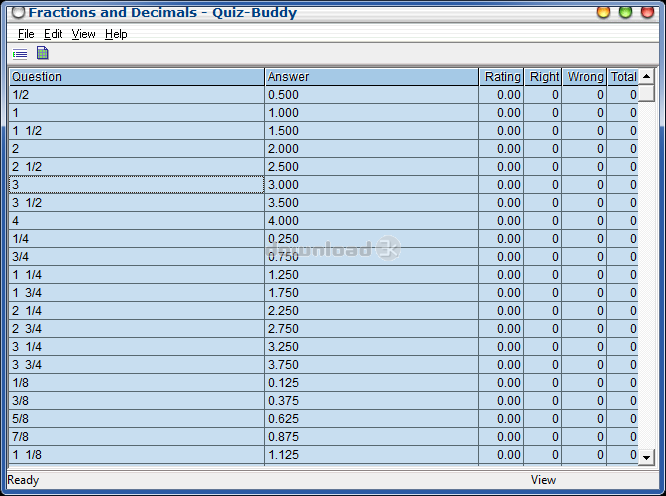Select question cell "1/8"
Screen dimensions: 666x496
pos(137,383)
